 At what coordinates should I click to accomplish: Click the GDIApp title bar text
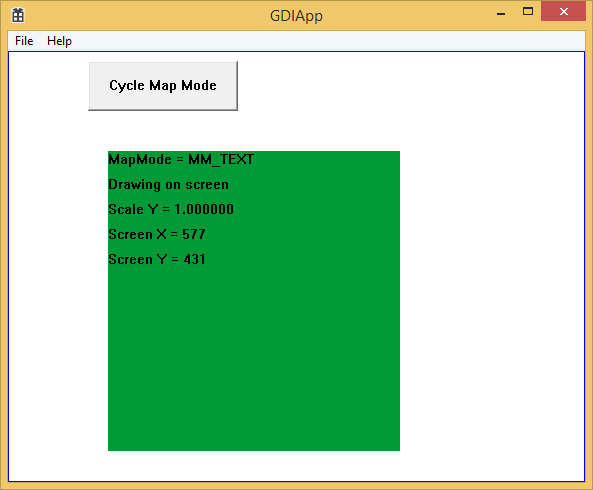[x=296, y=16]
